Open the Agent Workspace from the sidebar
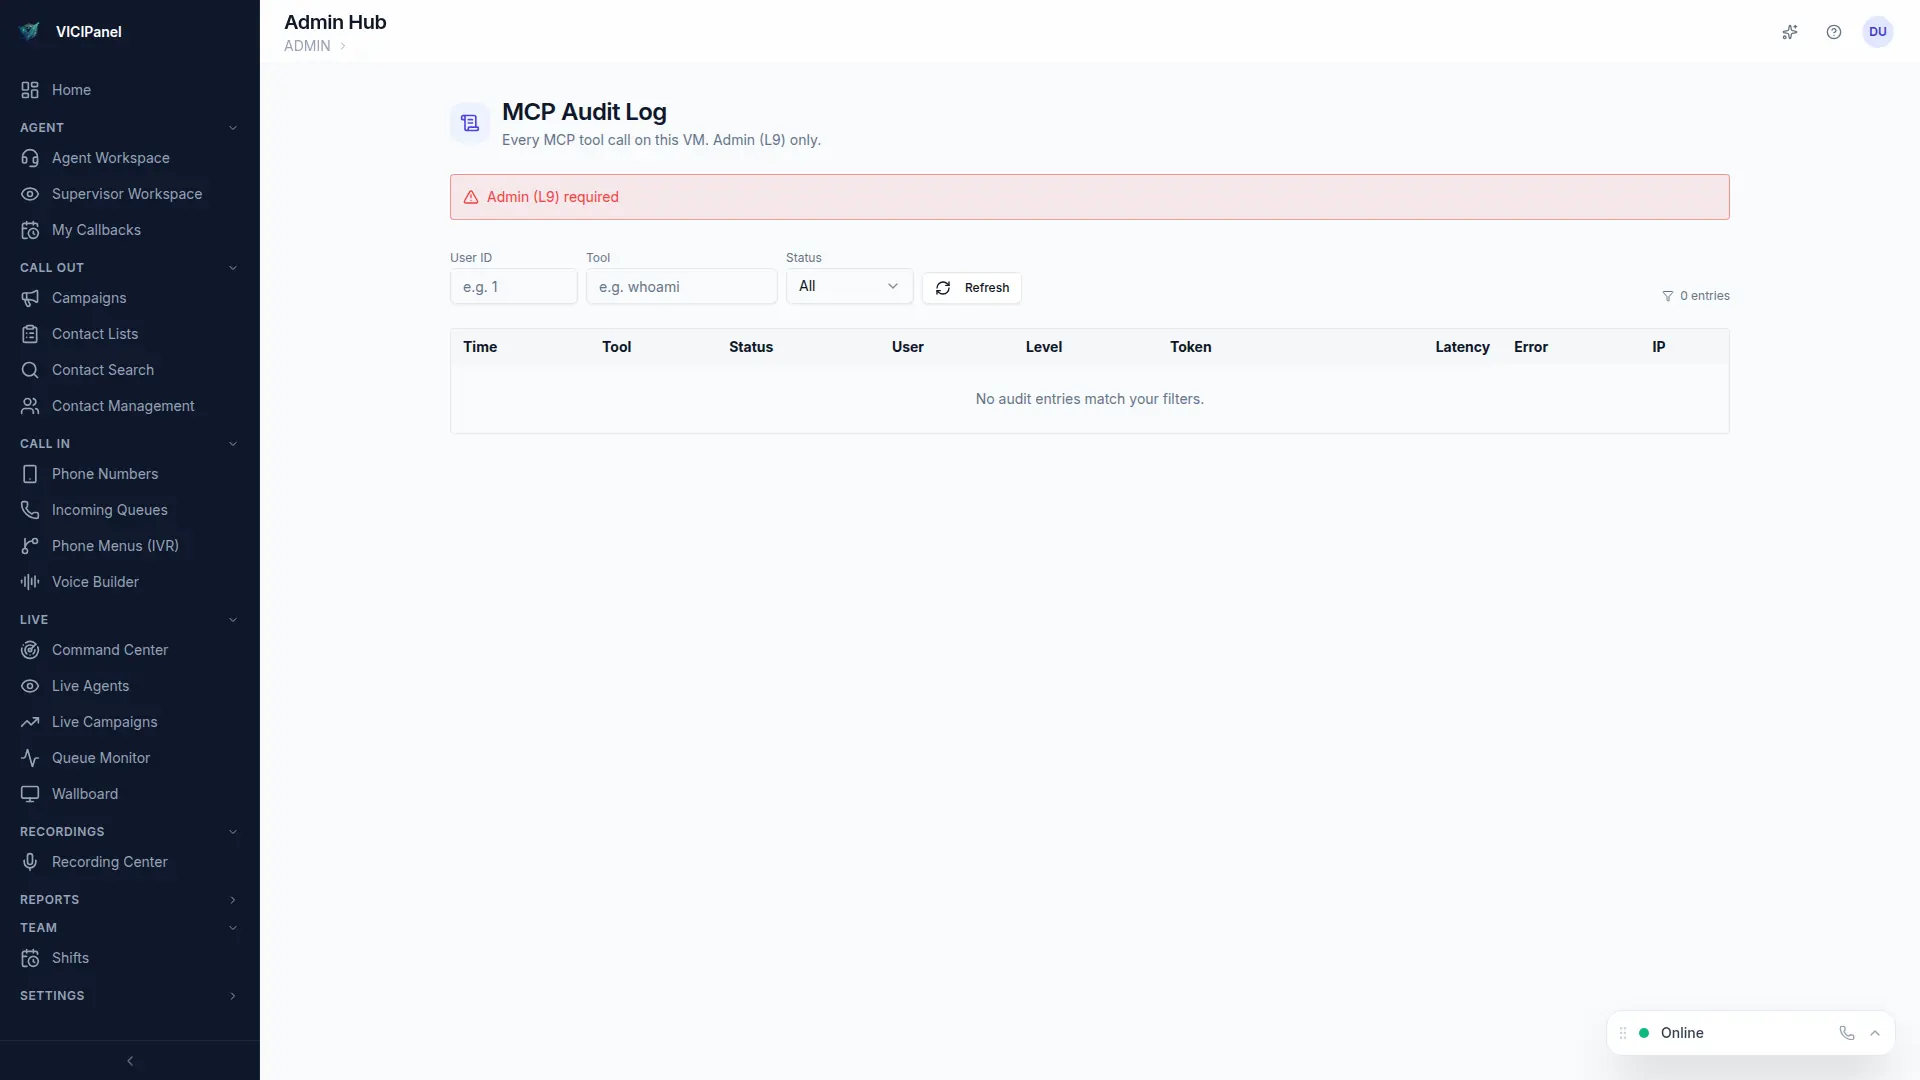1920x1080 pixels. tap(110, 158)
